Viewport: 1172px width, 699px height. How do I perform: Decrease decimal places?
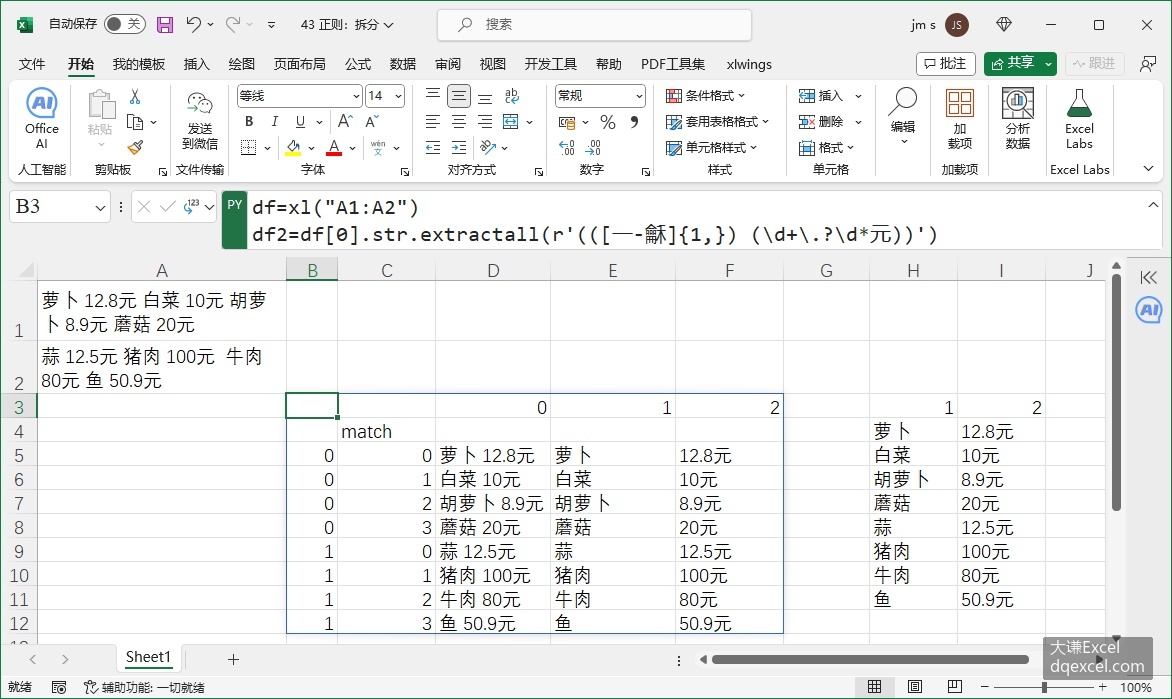593,147
